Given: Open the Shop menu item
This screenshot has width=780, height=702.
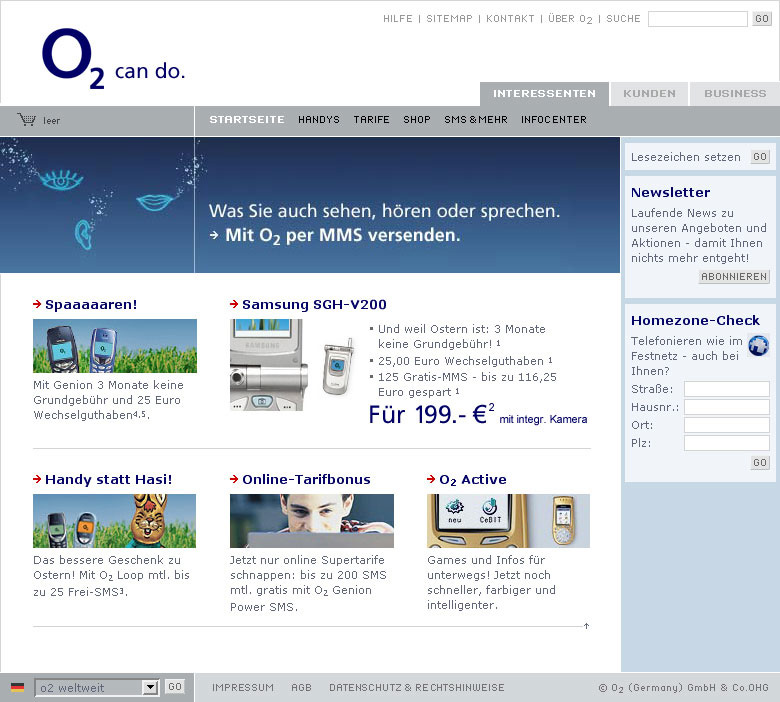Looking at the screenshot, I should pos(417,120).
